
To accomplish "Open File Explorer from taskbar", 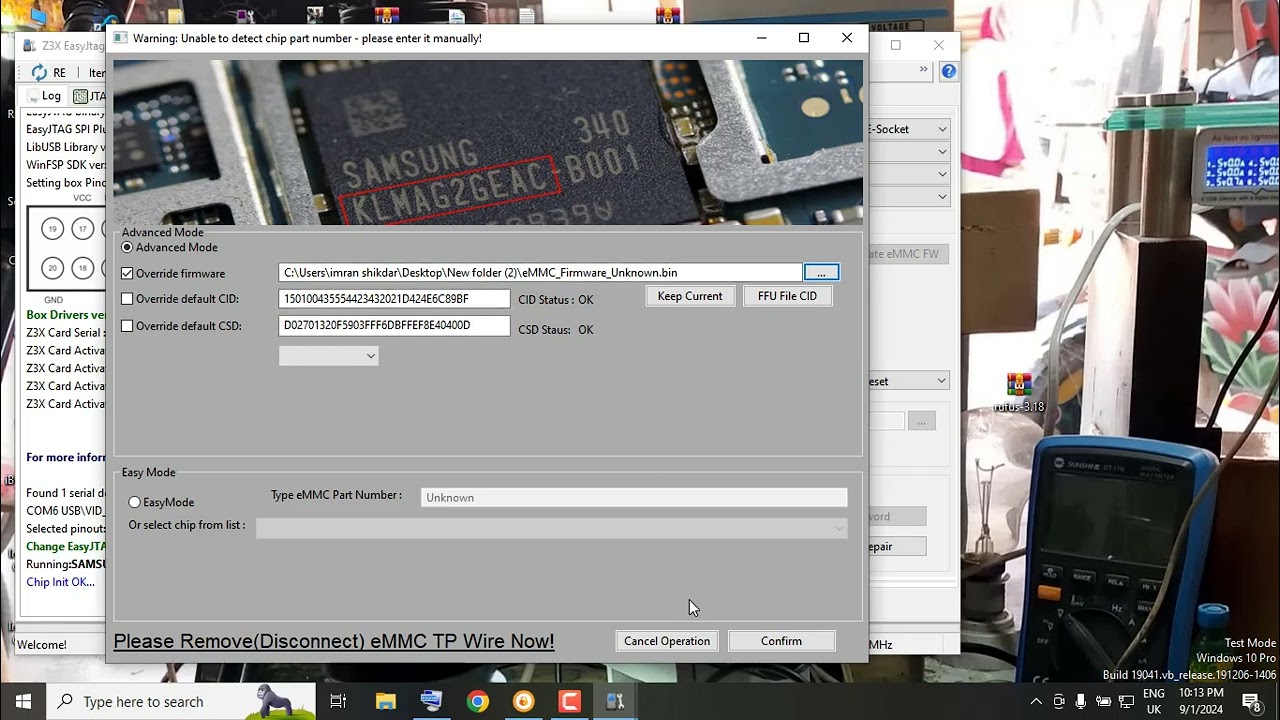I will tap(385, 702).
